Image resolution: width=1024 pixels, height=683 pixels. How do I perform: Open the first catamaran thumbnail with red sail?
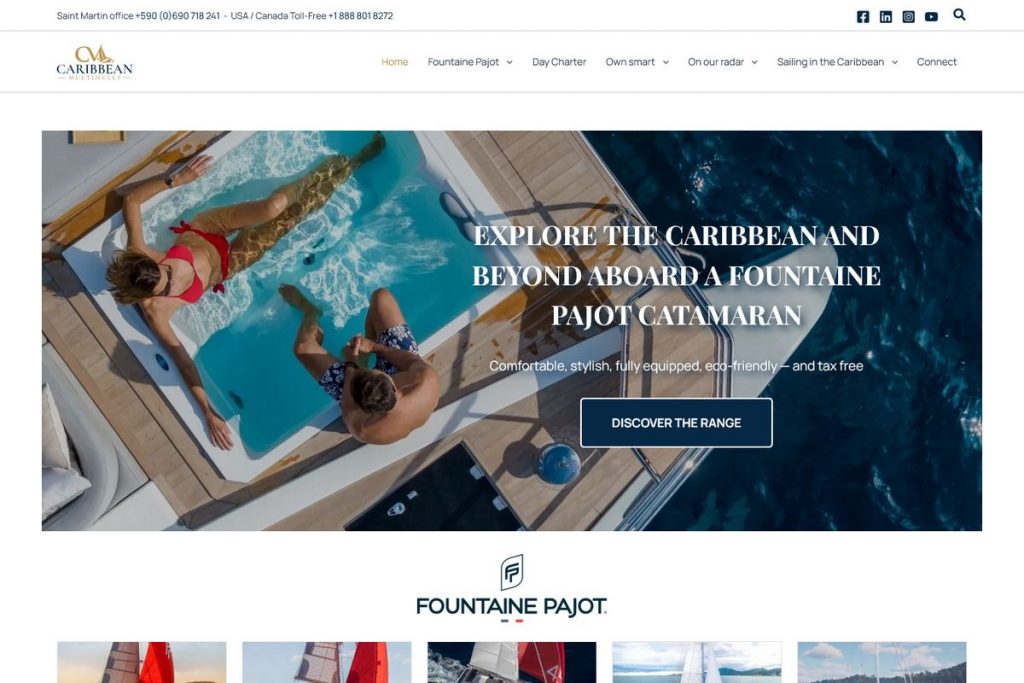(142, 662)
